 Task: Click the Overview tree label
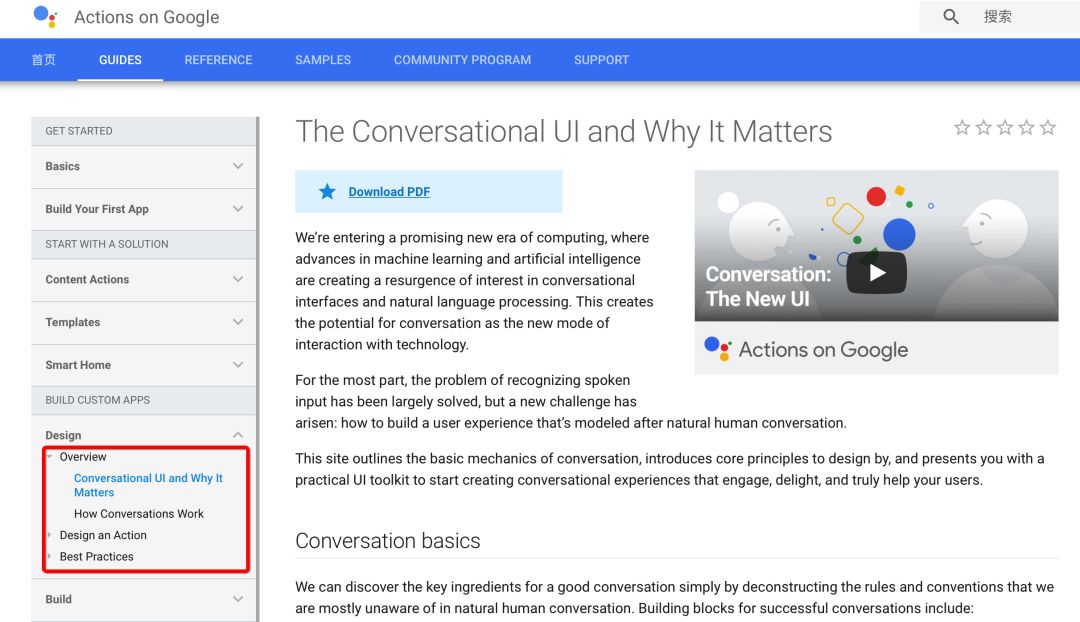(x=83, y=457)
